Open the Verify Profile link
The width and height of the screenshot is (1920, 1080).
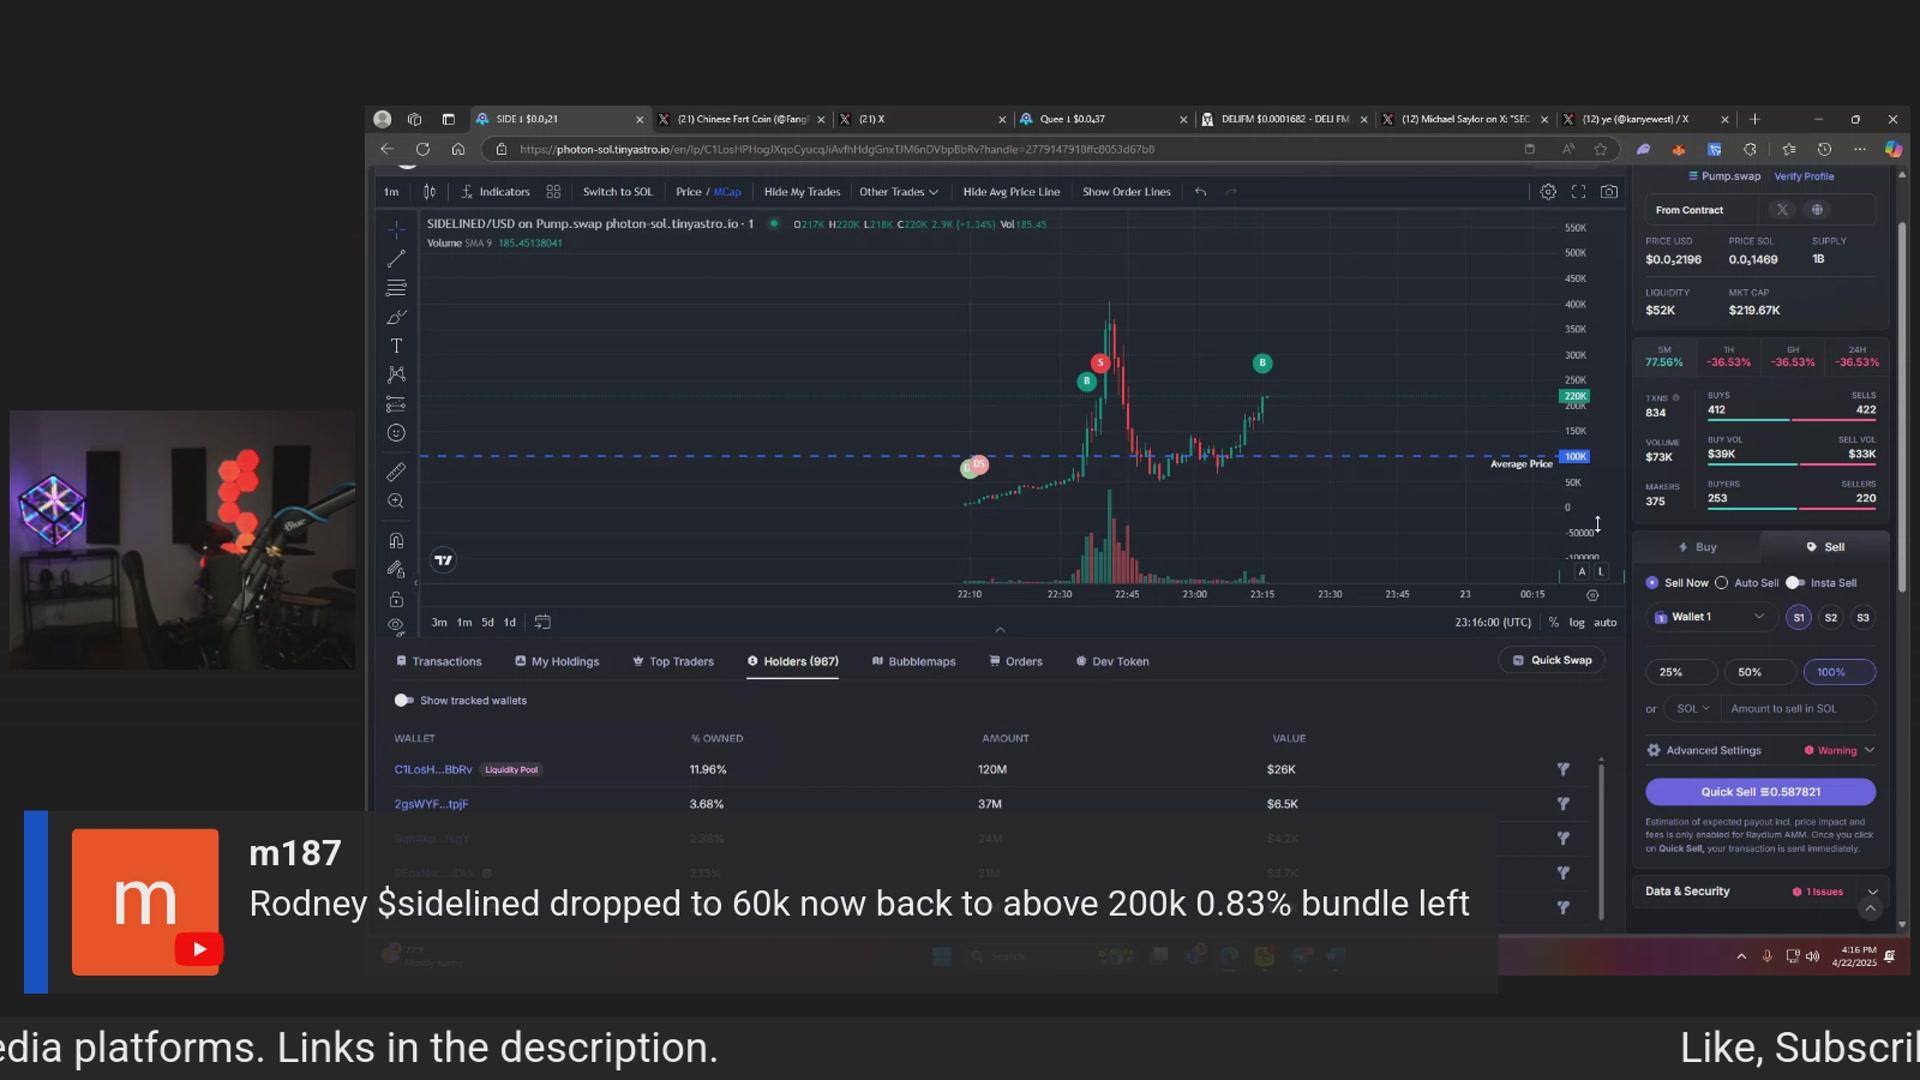point(1804,176)
